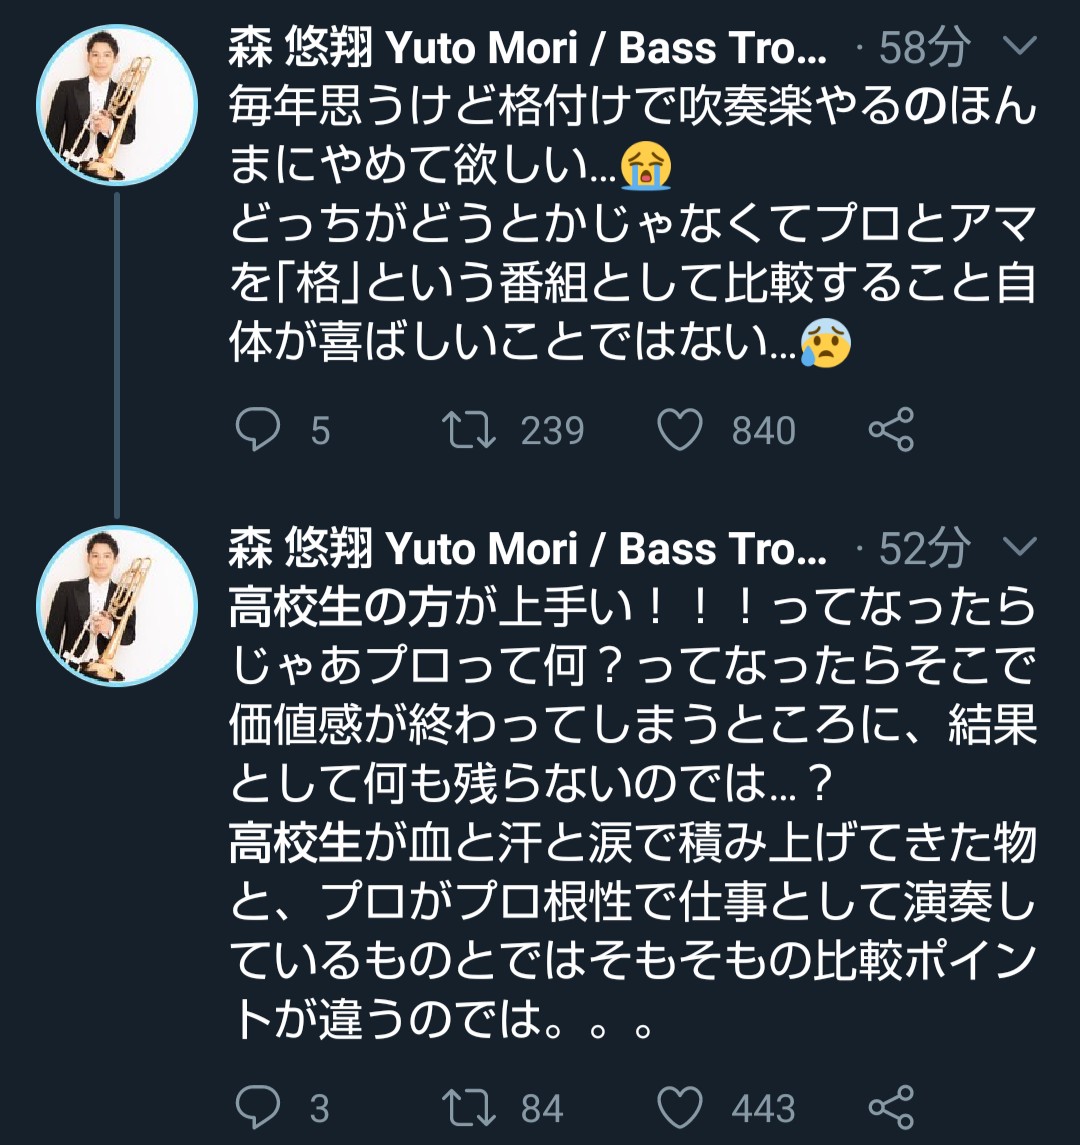
Task: Retweet the first tweet with 239 retweets
Action: tap(469, 429)
